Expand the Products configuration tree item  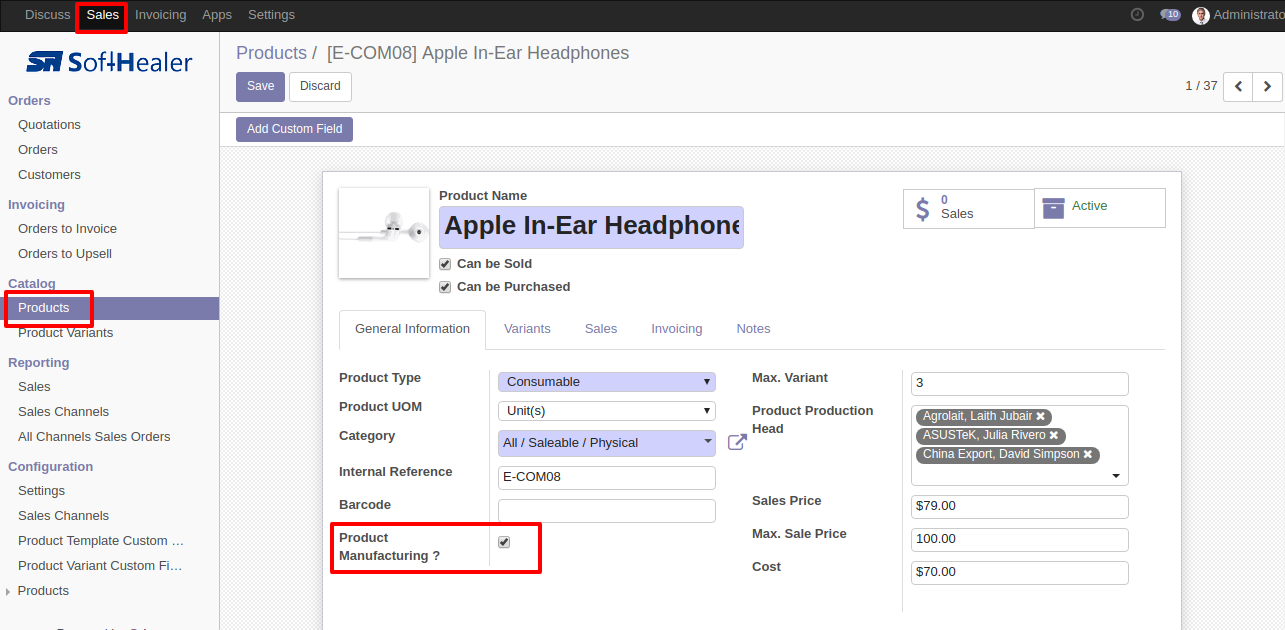click(9, 592)
